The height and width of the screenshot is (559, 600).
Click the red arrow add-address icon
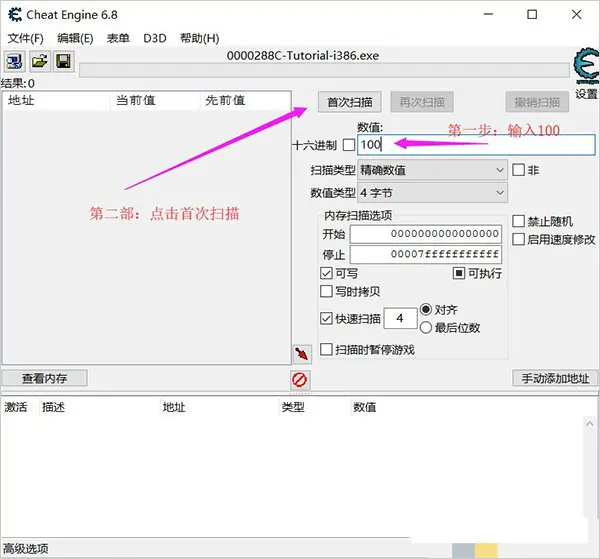[301, 354]
